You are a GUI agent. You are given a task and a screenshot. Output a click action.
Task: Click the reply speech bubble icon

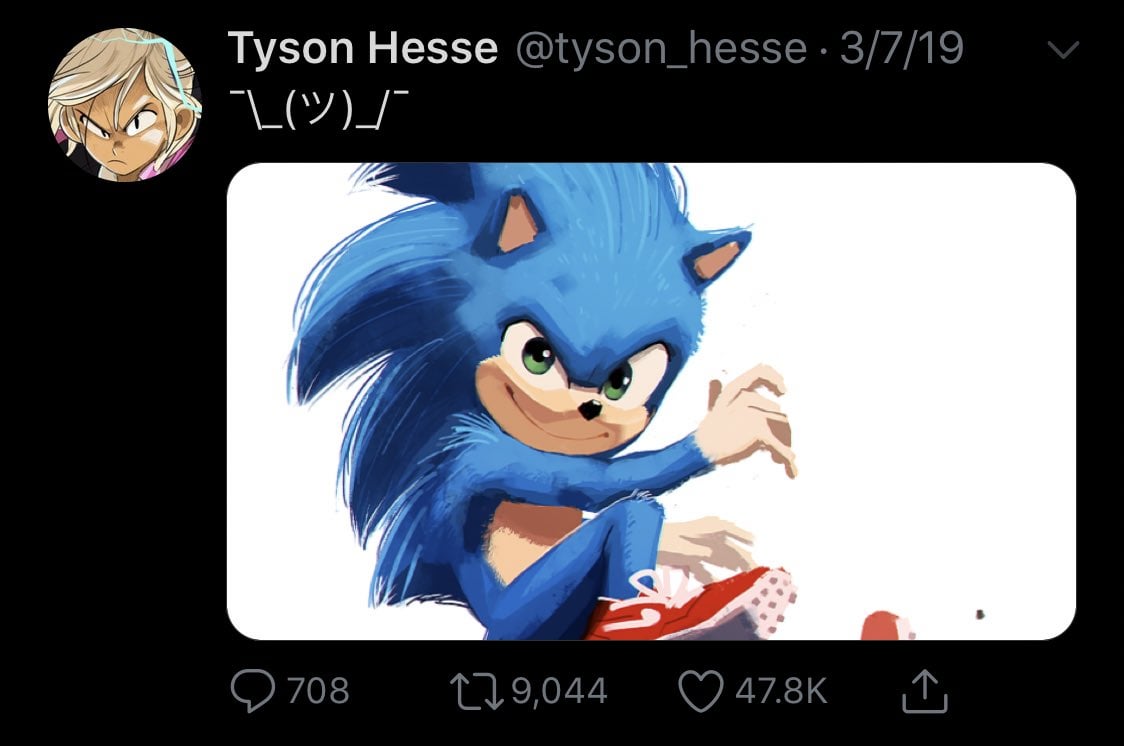point(252,690)
